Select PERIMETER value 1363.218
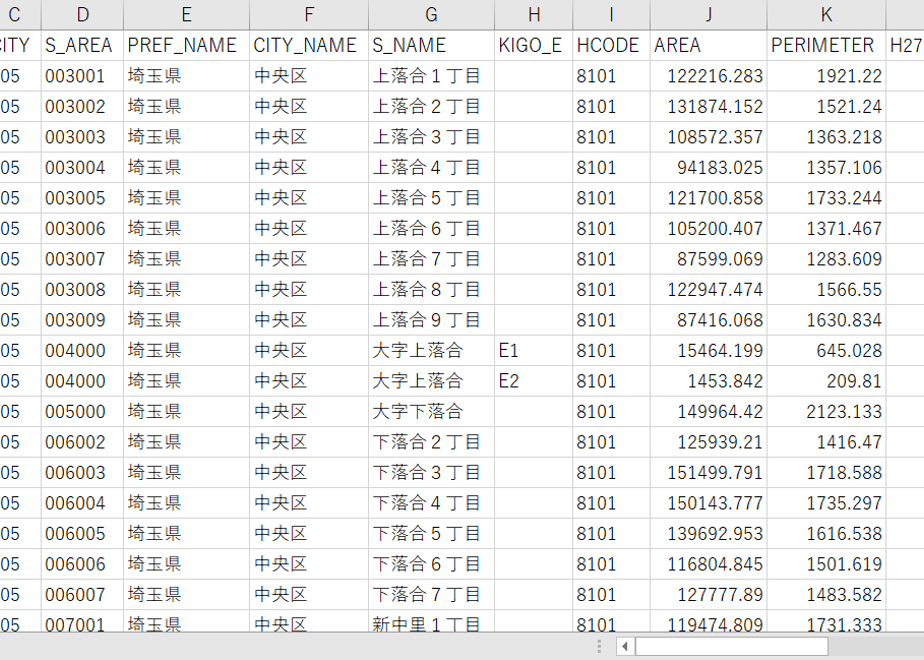The height and width of the screenshot is (660, 924). (x=826, y=137)
